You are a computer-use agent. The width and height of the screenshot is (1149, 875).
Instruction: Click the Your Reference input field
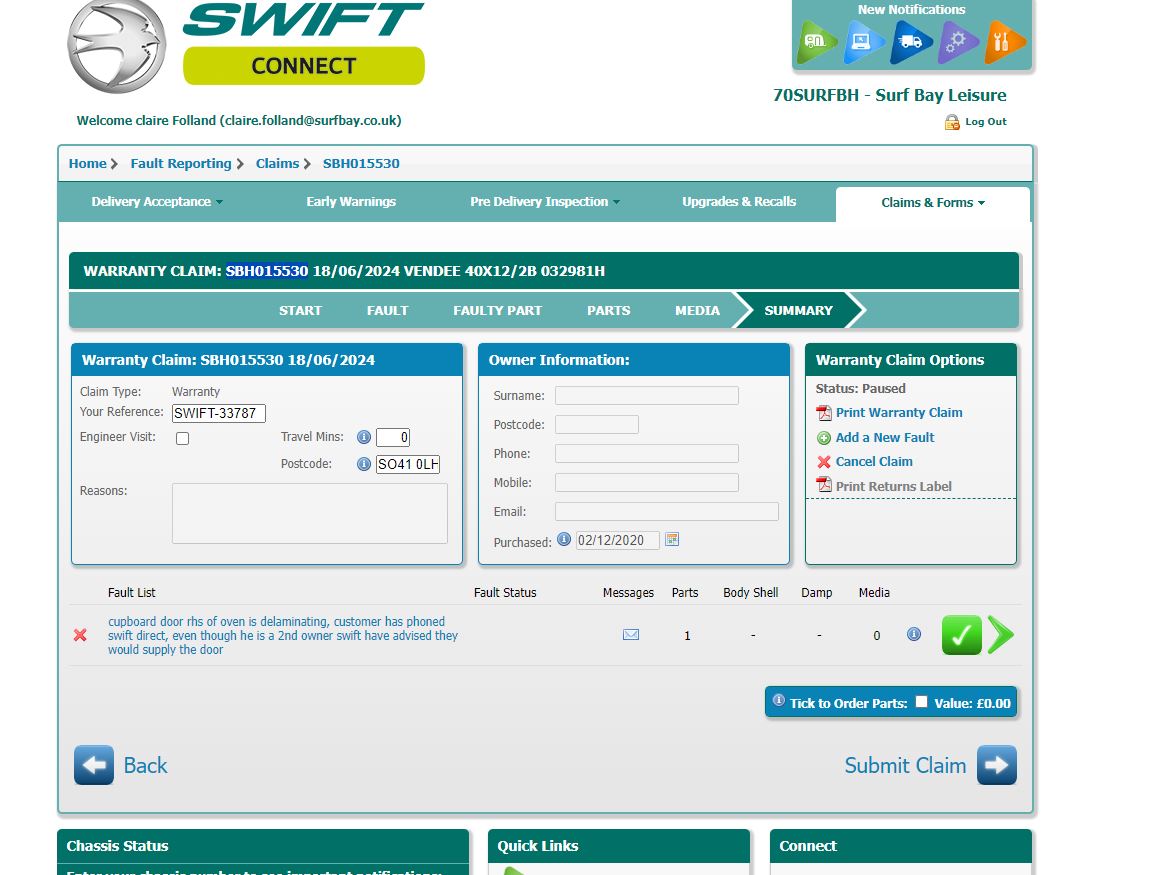pos(218,413)
